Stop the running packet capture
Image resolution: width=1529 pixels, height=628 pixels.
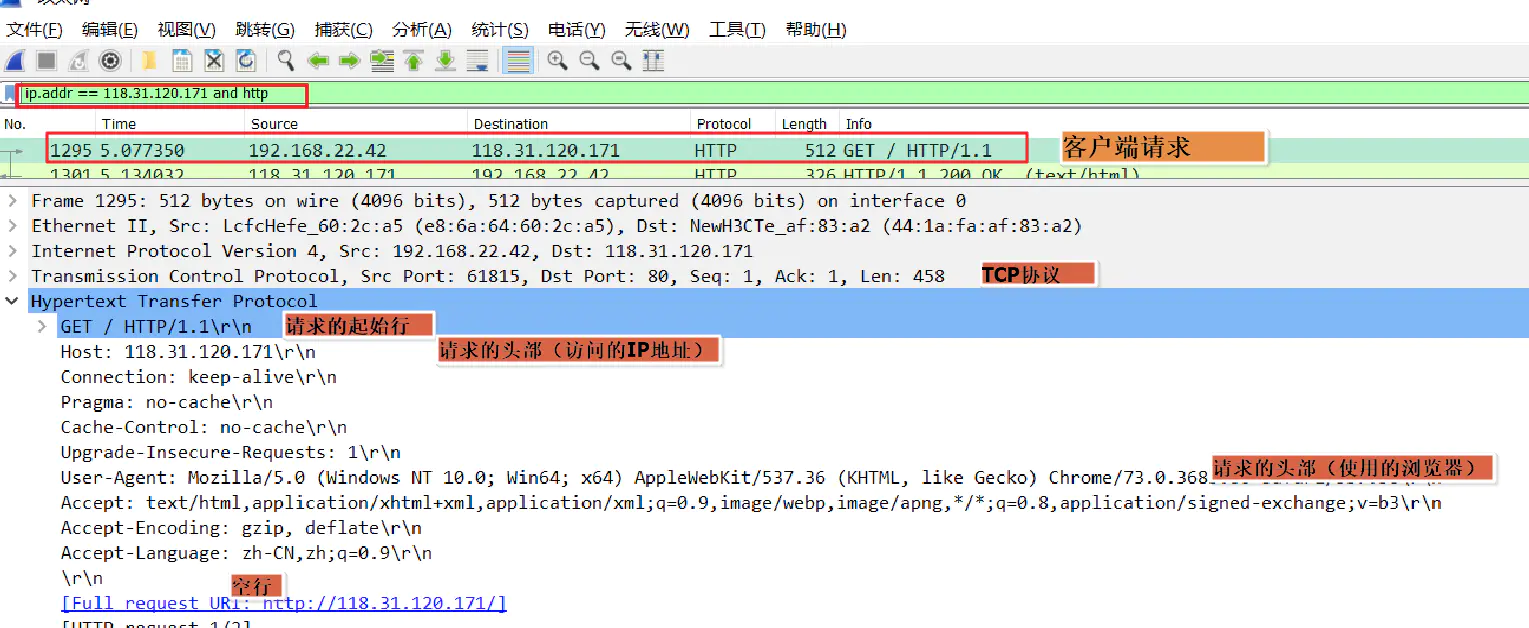[x=47, y=61]
